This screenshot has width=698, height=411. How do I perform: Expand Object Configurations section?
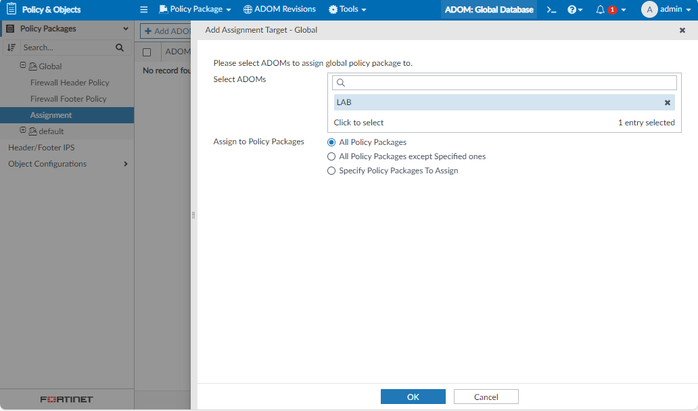click(x=125, y=164)
